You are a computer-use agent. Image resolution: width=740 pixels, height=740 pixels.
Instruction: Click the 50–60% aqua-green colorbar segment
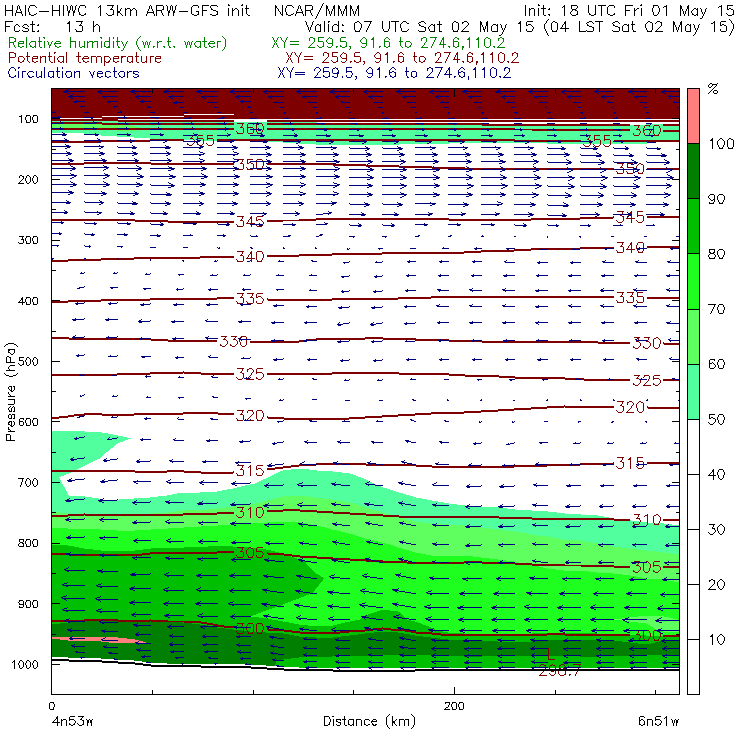click(693, 392)
